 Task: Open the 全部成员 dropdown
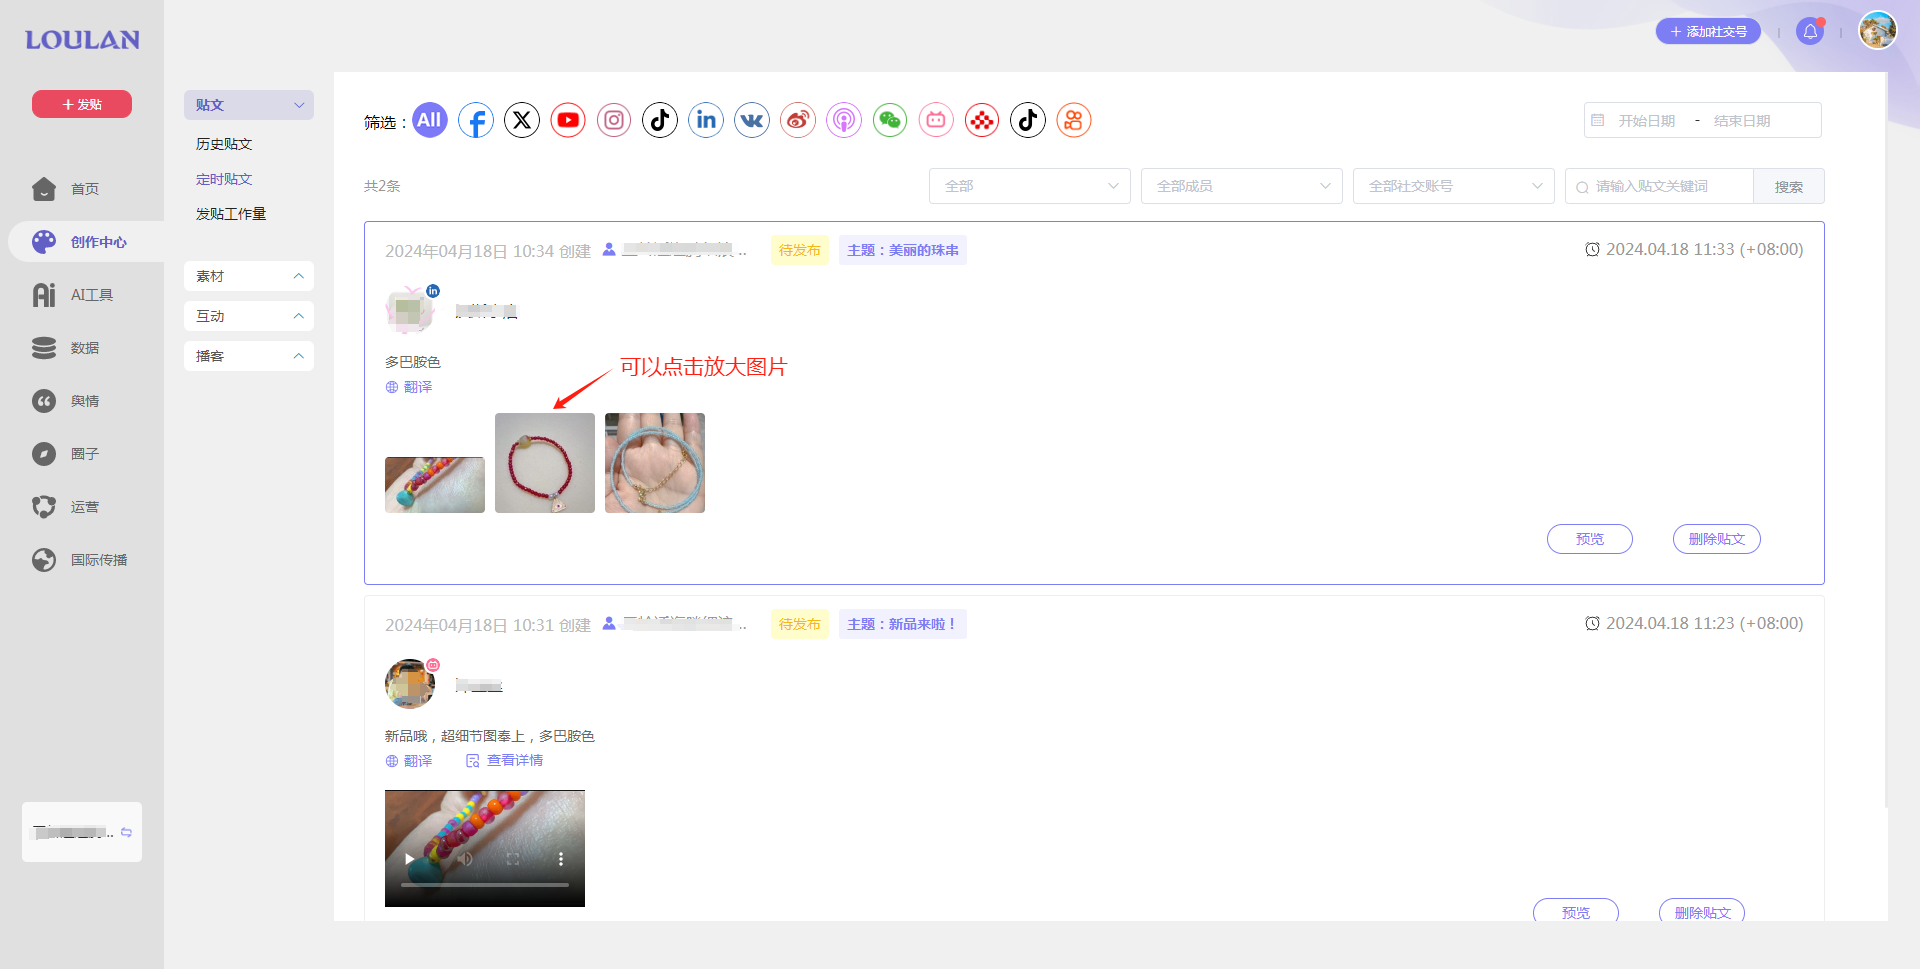tap(1241, 186)
